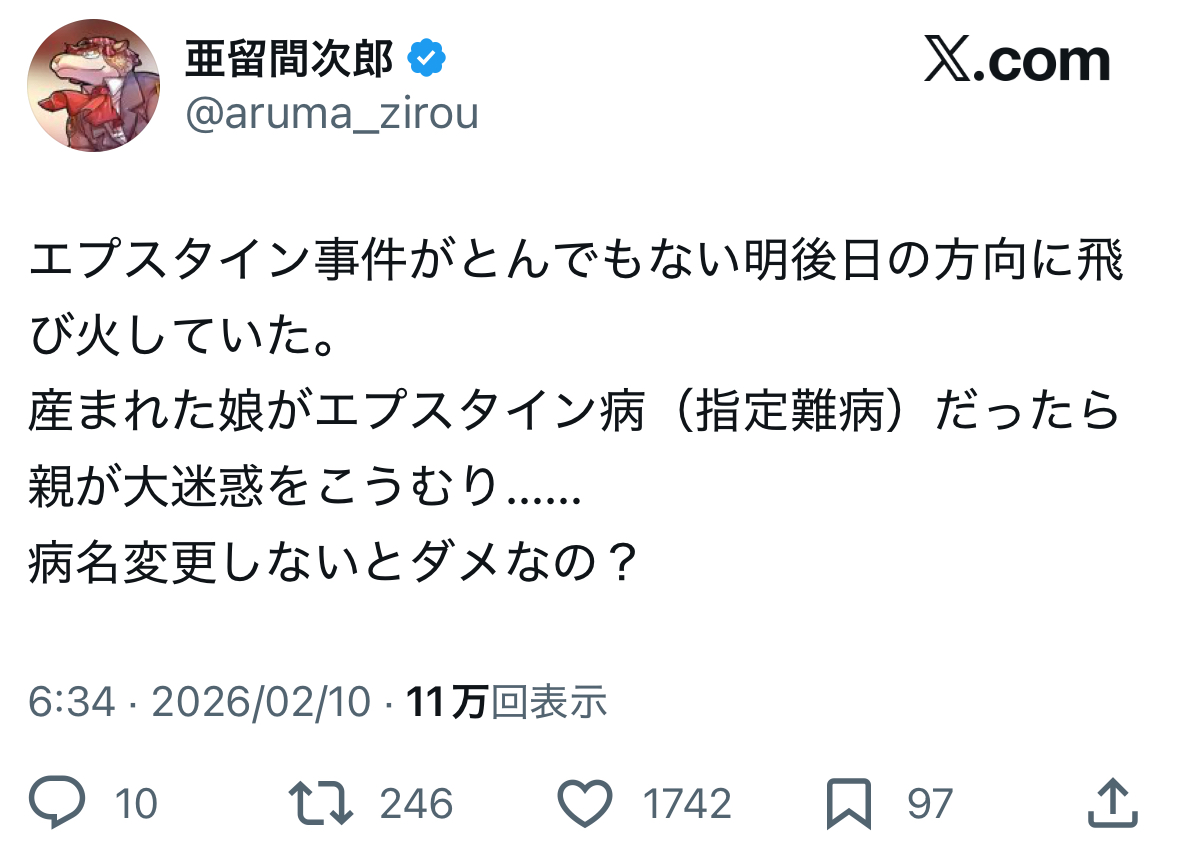Click the 6:34 timestamp

tap(72, 701)
